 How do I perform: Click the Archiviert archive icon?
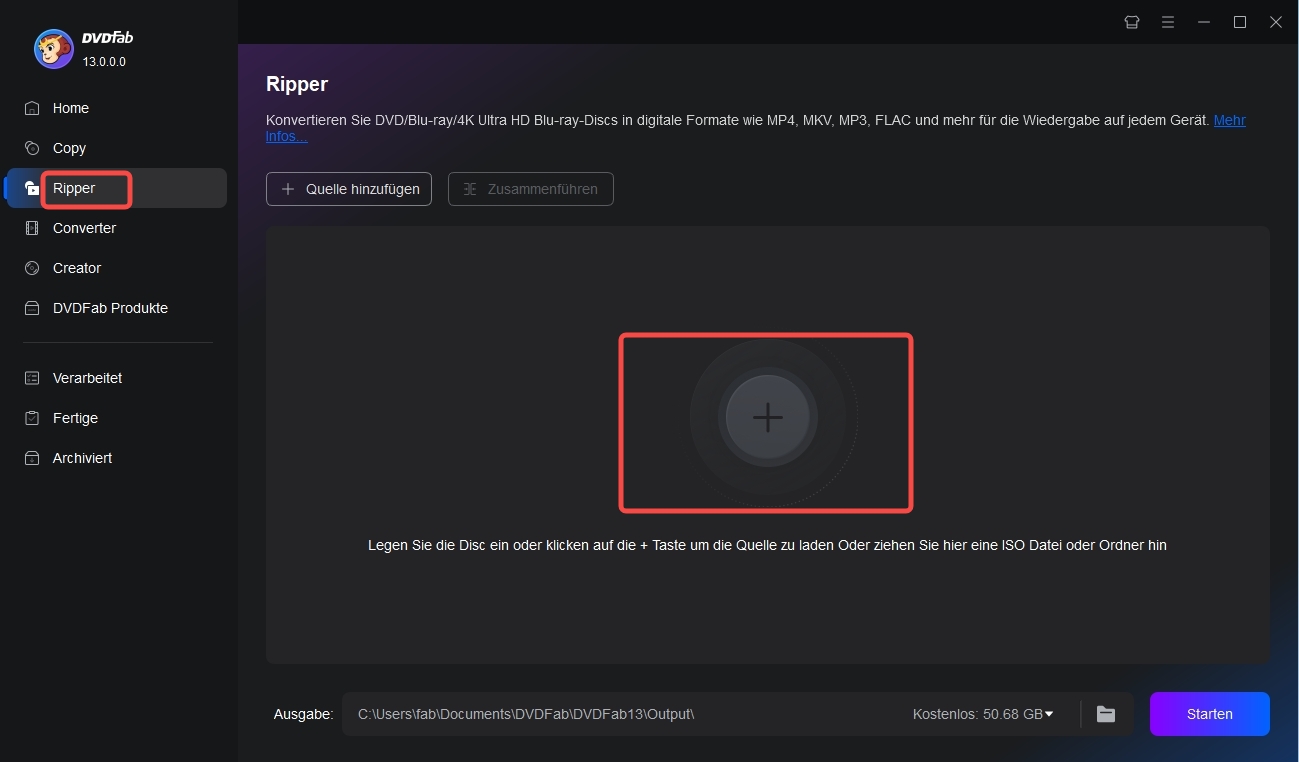coord(32,458)
